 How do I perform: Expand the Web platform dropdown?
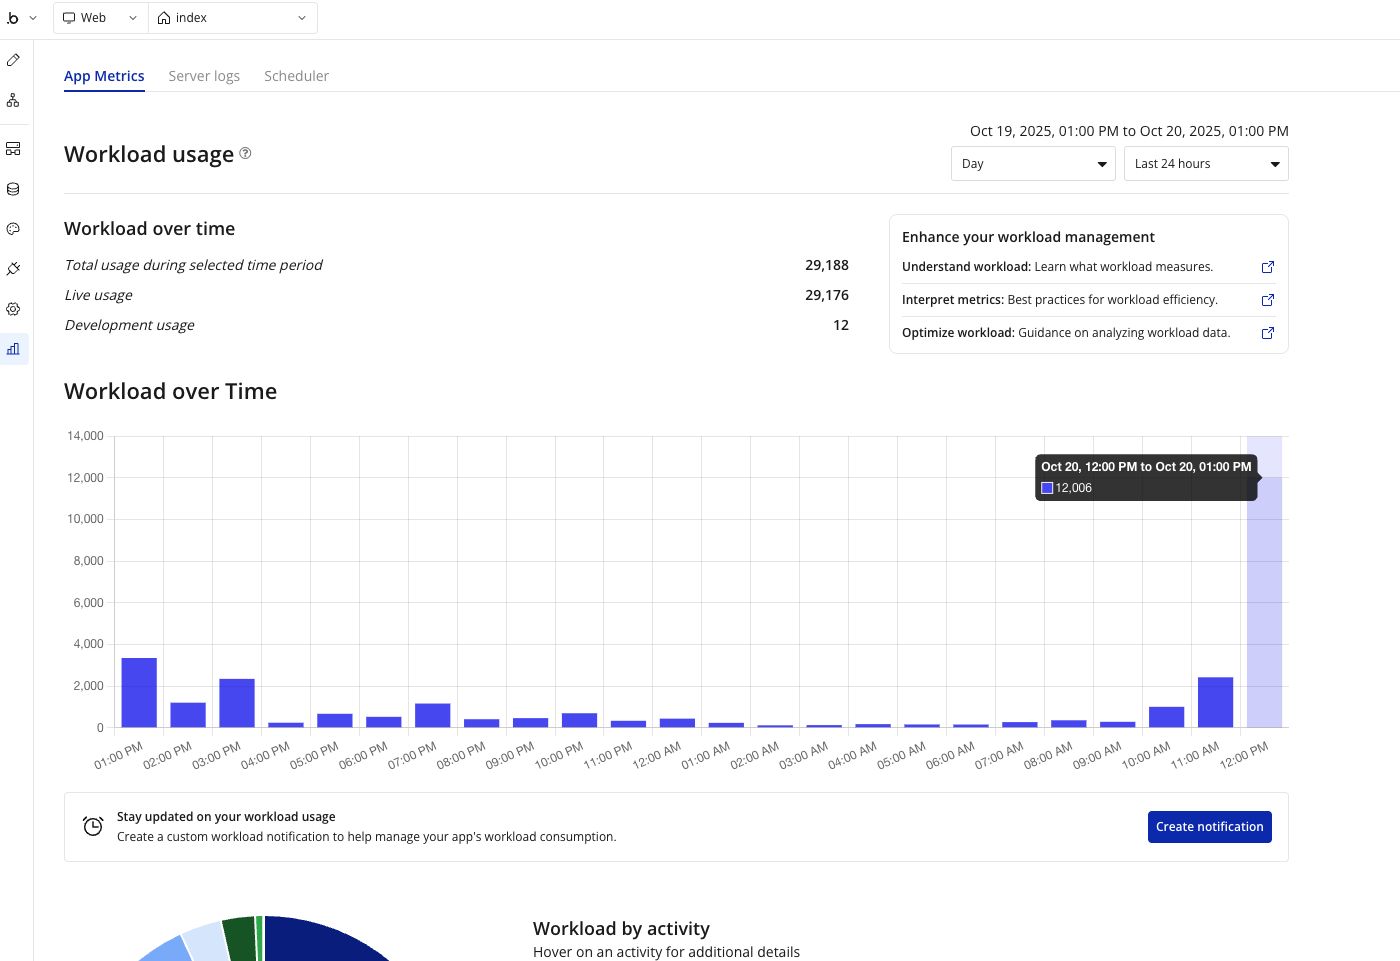(100, 18)
